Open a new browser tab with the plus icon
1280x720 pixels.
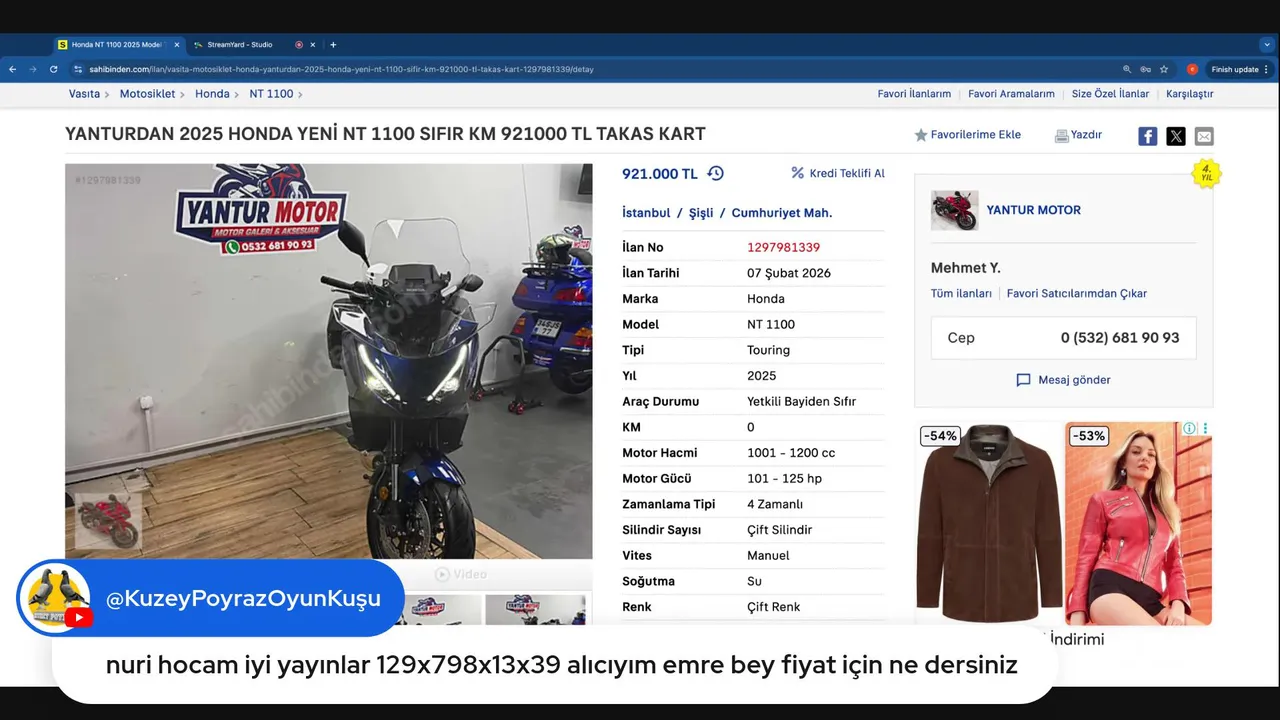point(333,45)
